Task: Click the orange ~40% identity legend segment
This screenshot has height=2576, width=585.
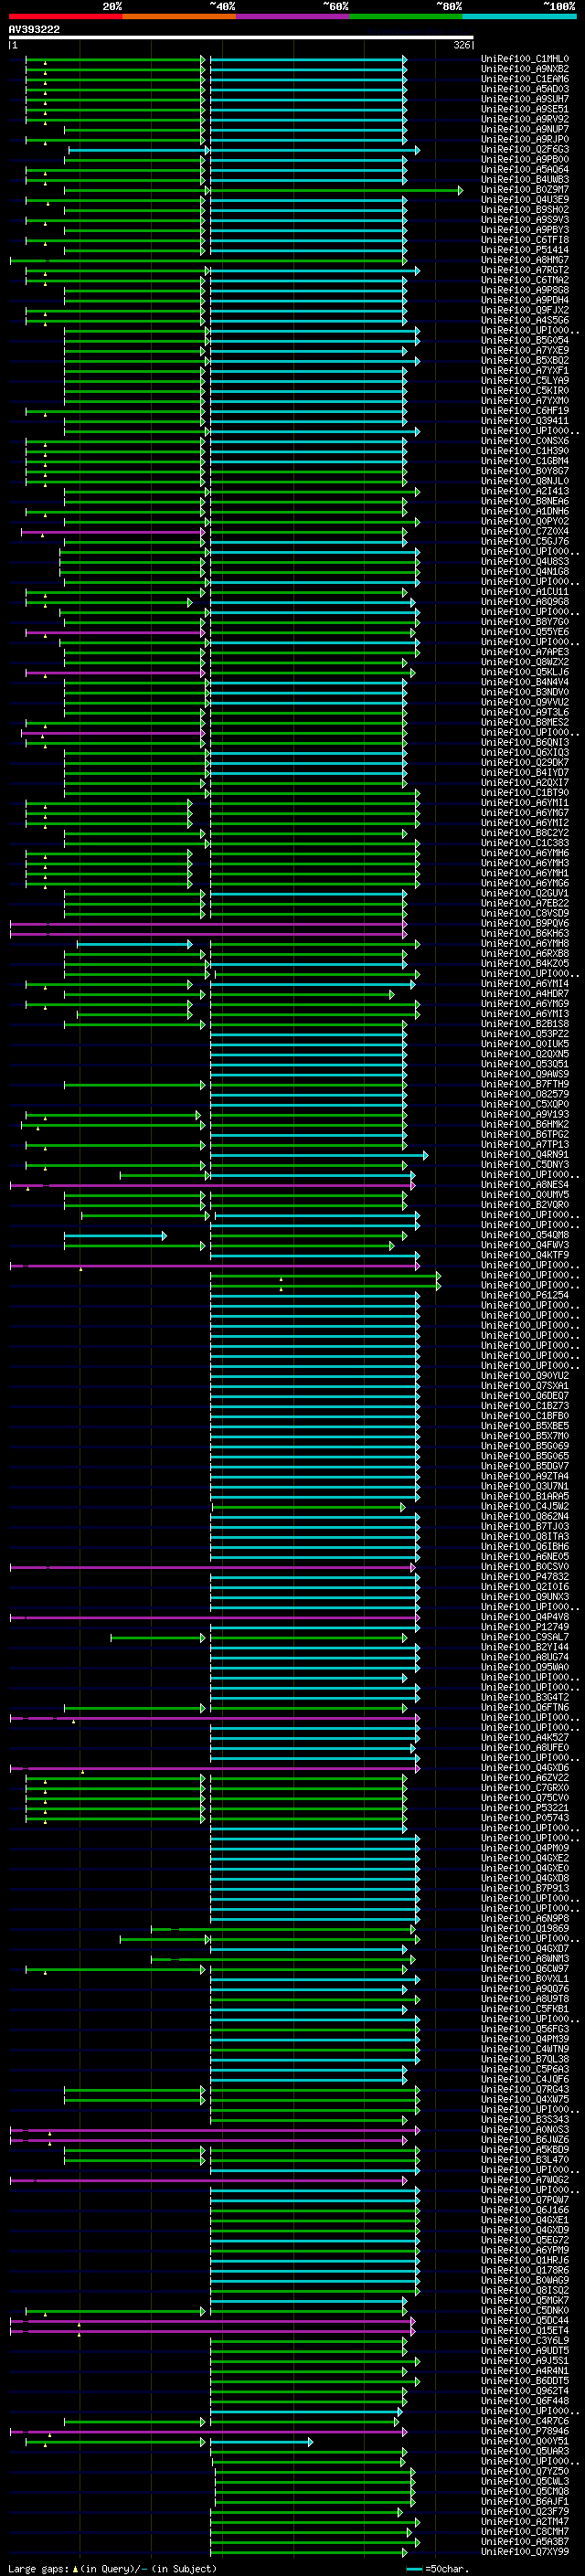Action: (x=179, y=16)
